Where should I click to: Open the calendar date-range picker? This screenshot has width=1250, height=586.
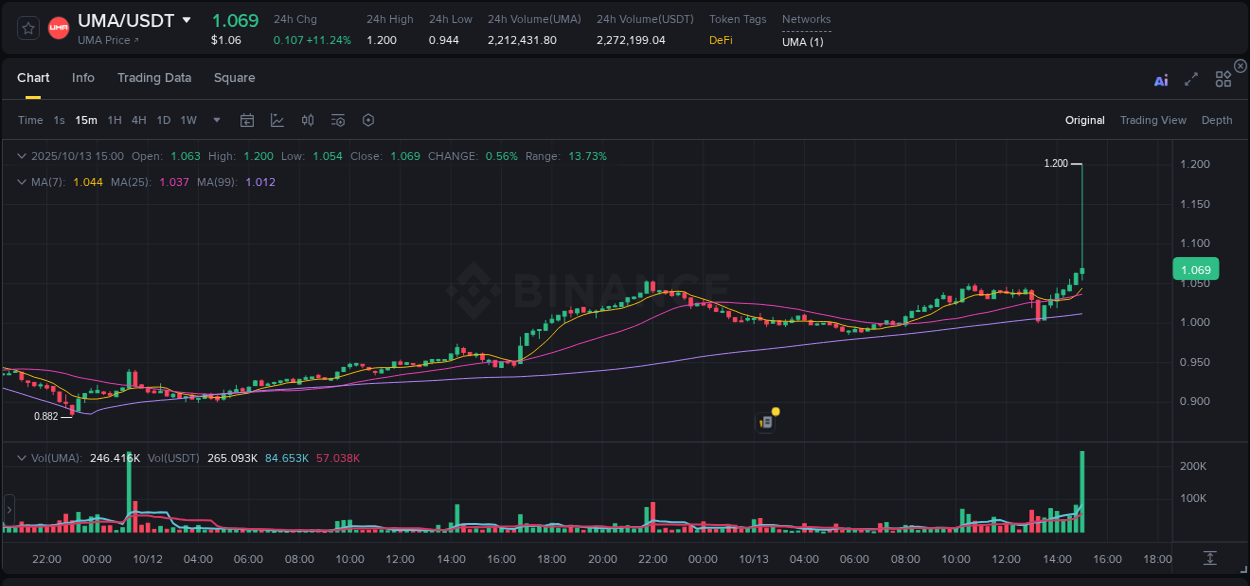247,120
